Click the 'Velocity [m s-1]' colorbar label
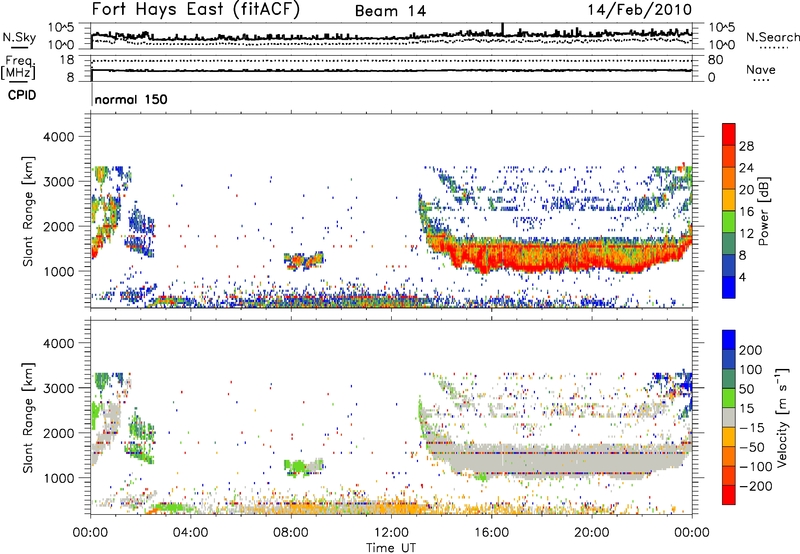This screenshot has height=554, width=800. click(x=782, y=417)
